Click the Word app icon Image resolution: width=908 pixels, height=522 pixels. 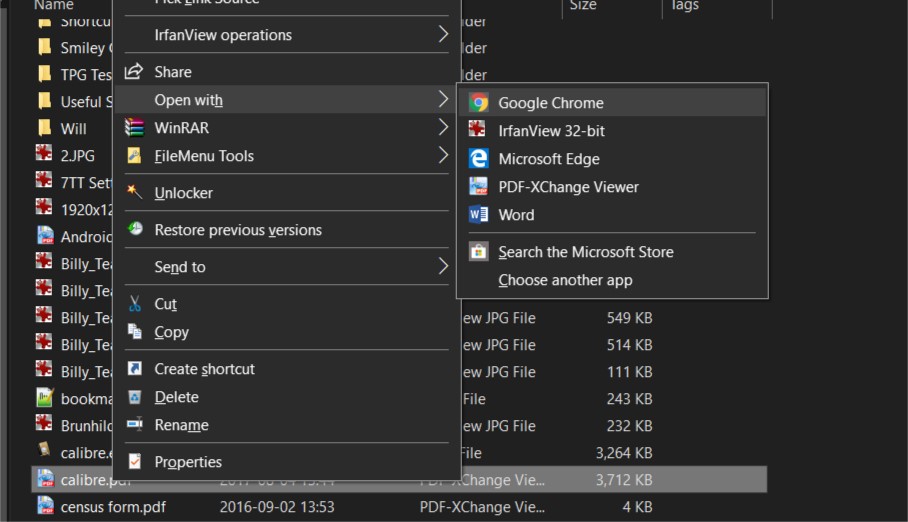coord(479,215)
